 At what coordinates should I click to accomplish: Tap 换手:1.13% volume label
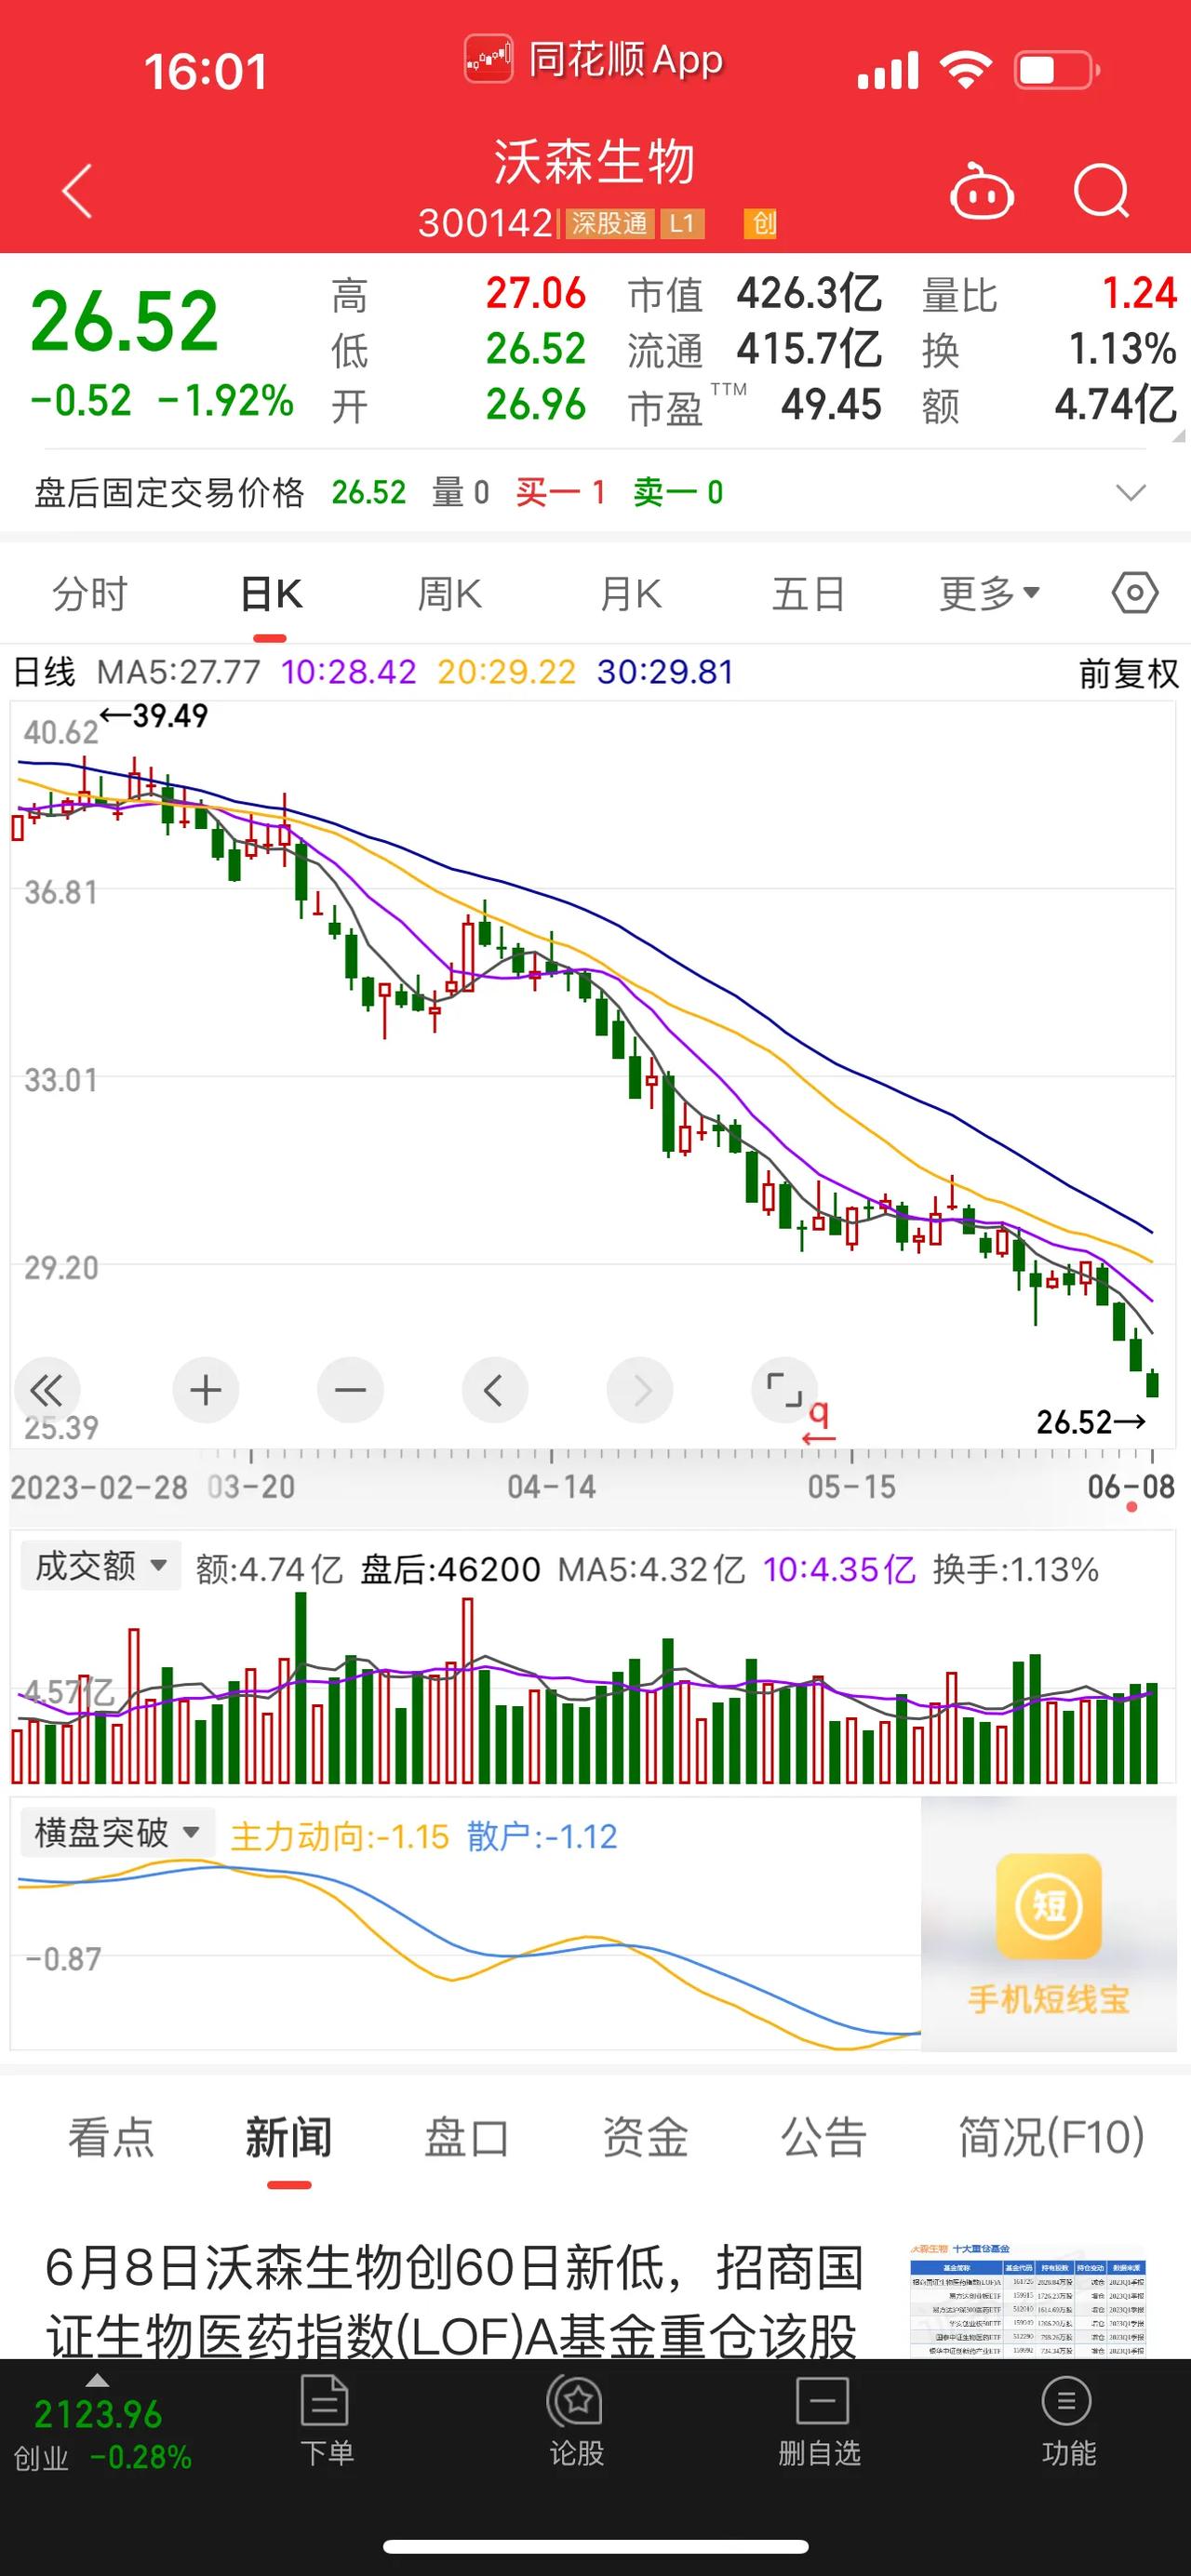(x=1015, y=1569)
